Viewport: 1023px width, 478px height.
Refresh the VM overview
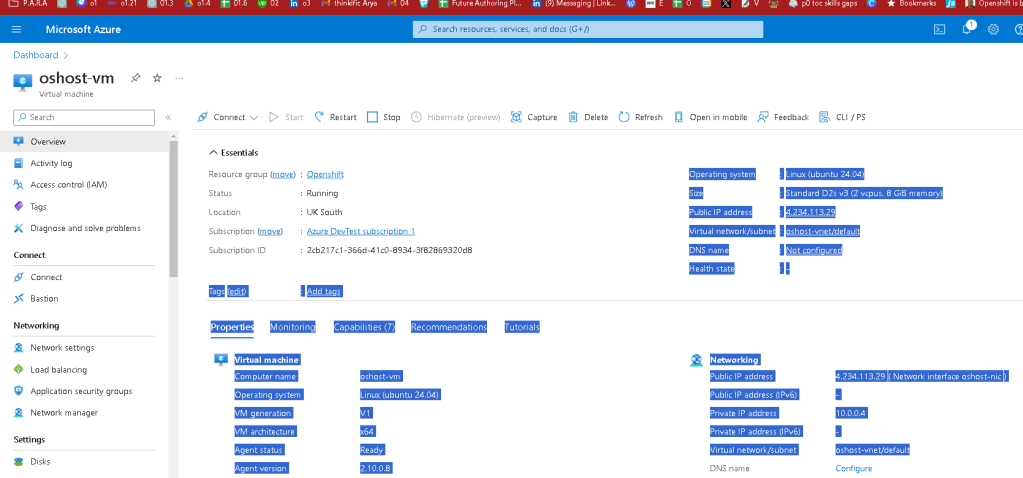point(640,117)
